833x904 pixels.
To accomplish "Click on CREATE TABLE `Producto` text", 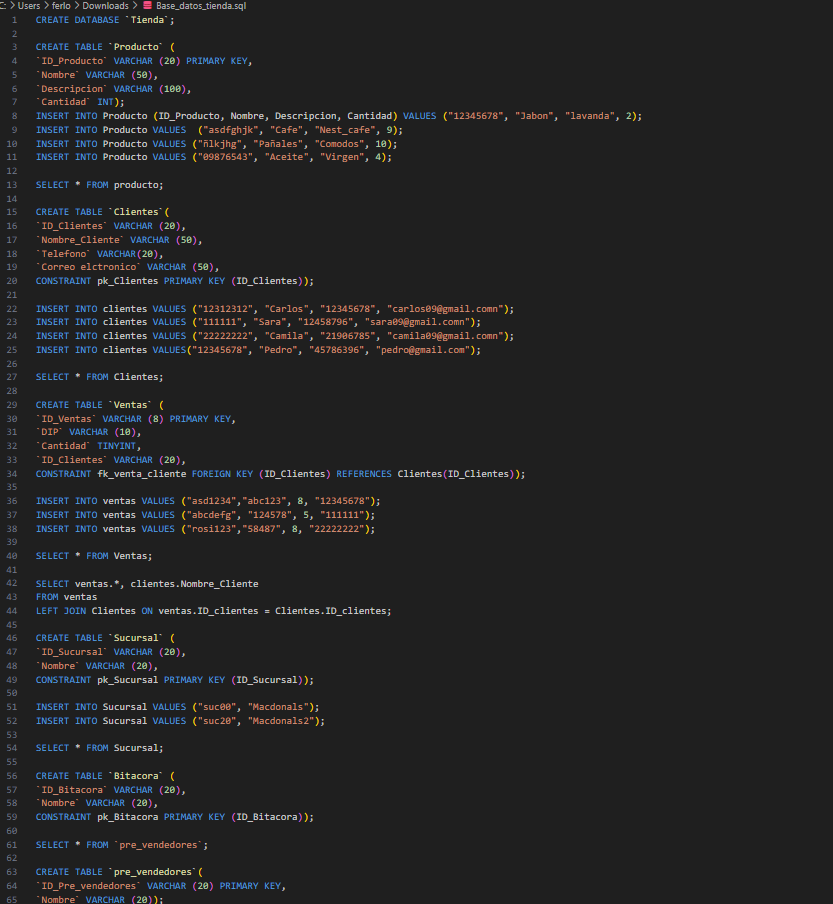I will (x=105, y=47).
